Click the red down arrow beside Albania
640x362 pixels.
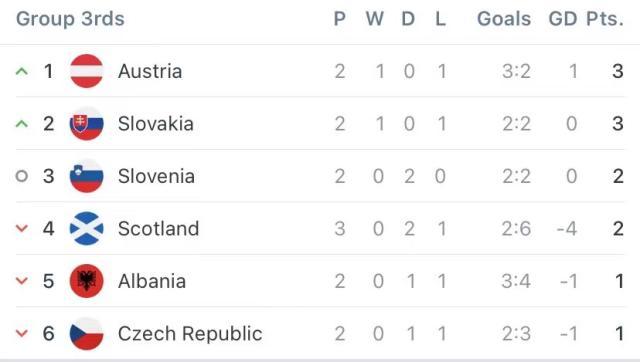click(x=22, y=281)
